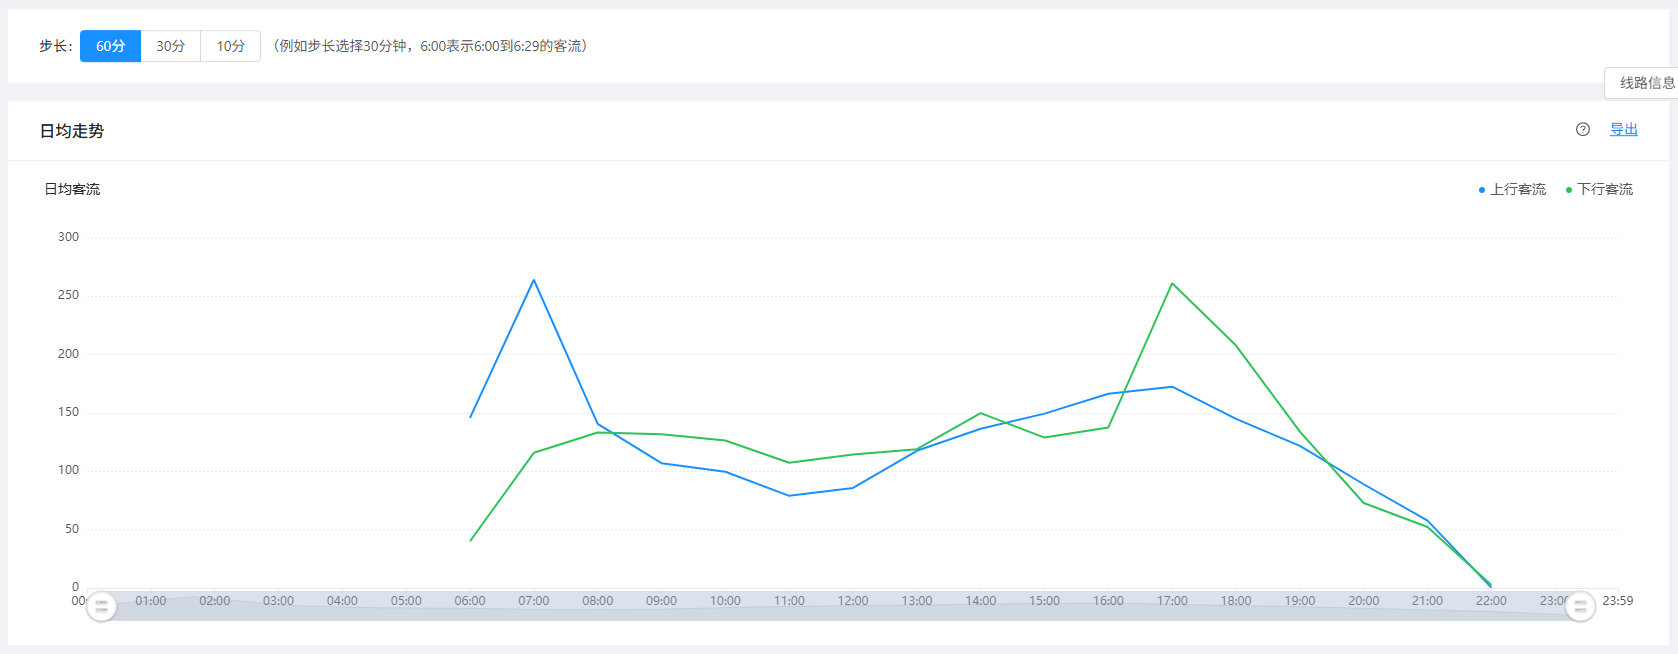The height and width of the screenshot is (654, 1678).
Task: Click the 03:00 mark on zoom track
Action: point(279,601)
